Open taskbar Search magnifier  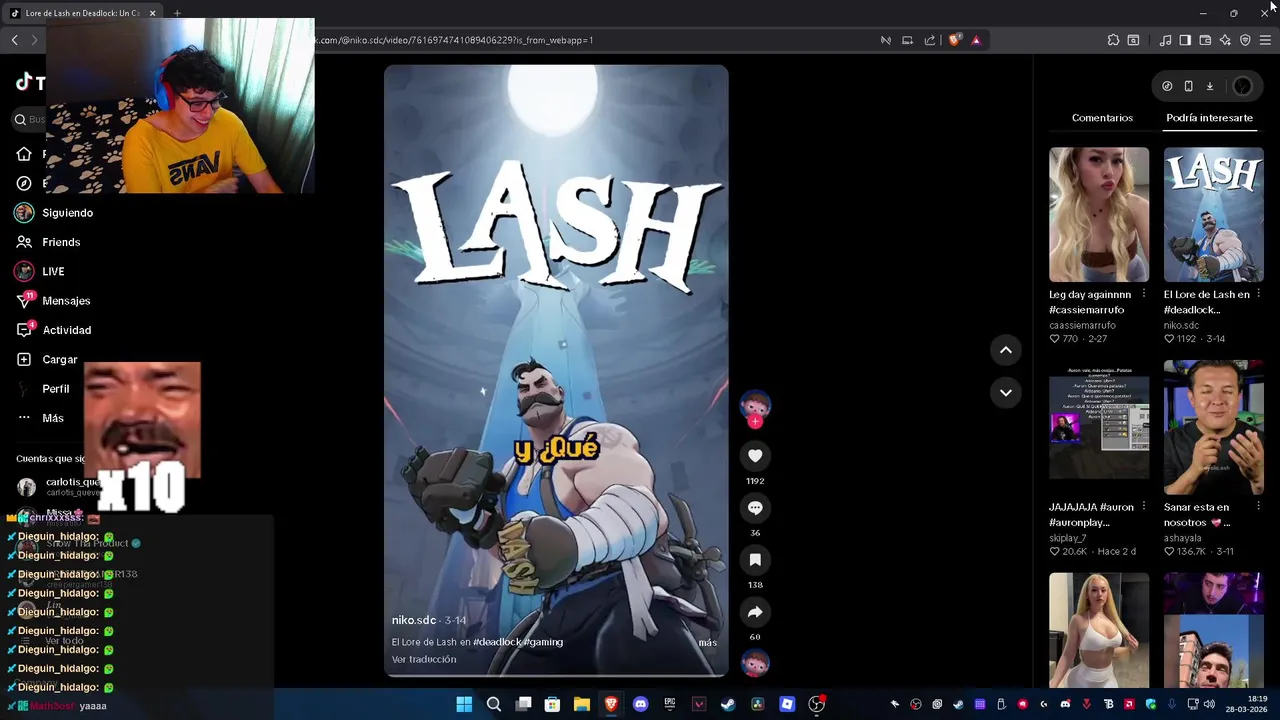494,704
